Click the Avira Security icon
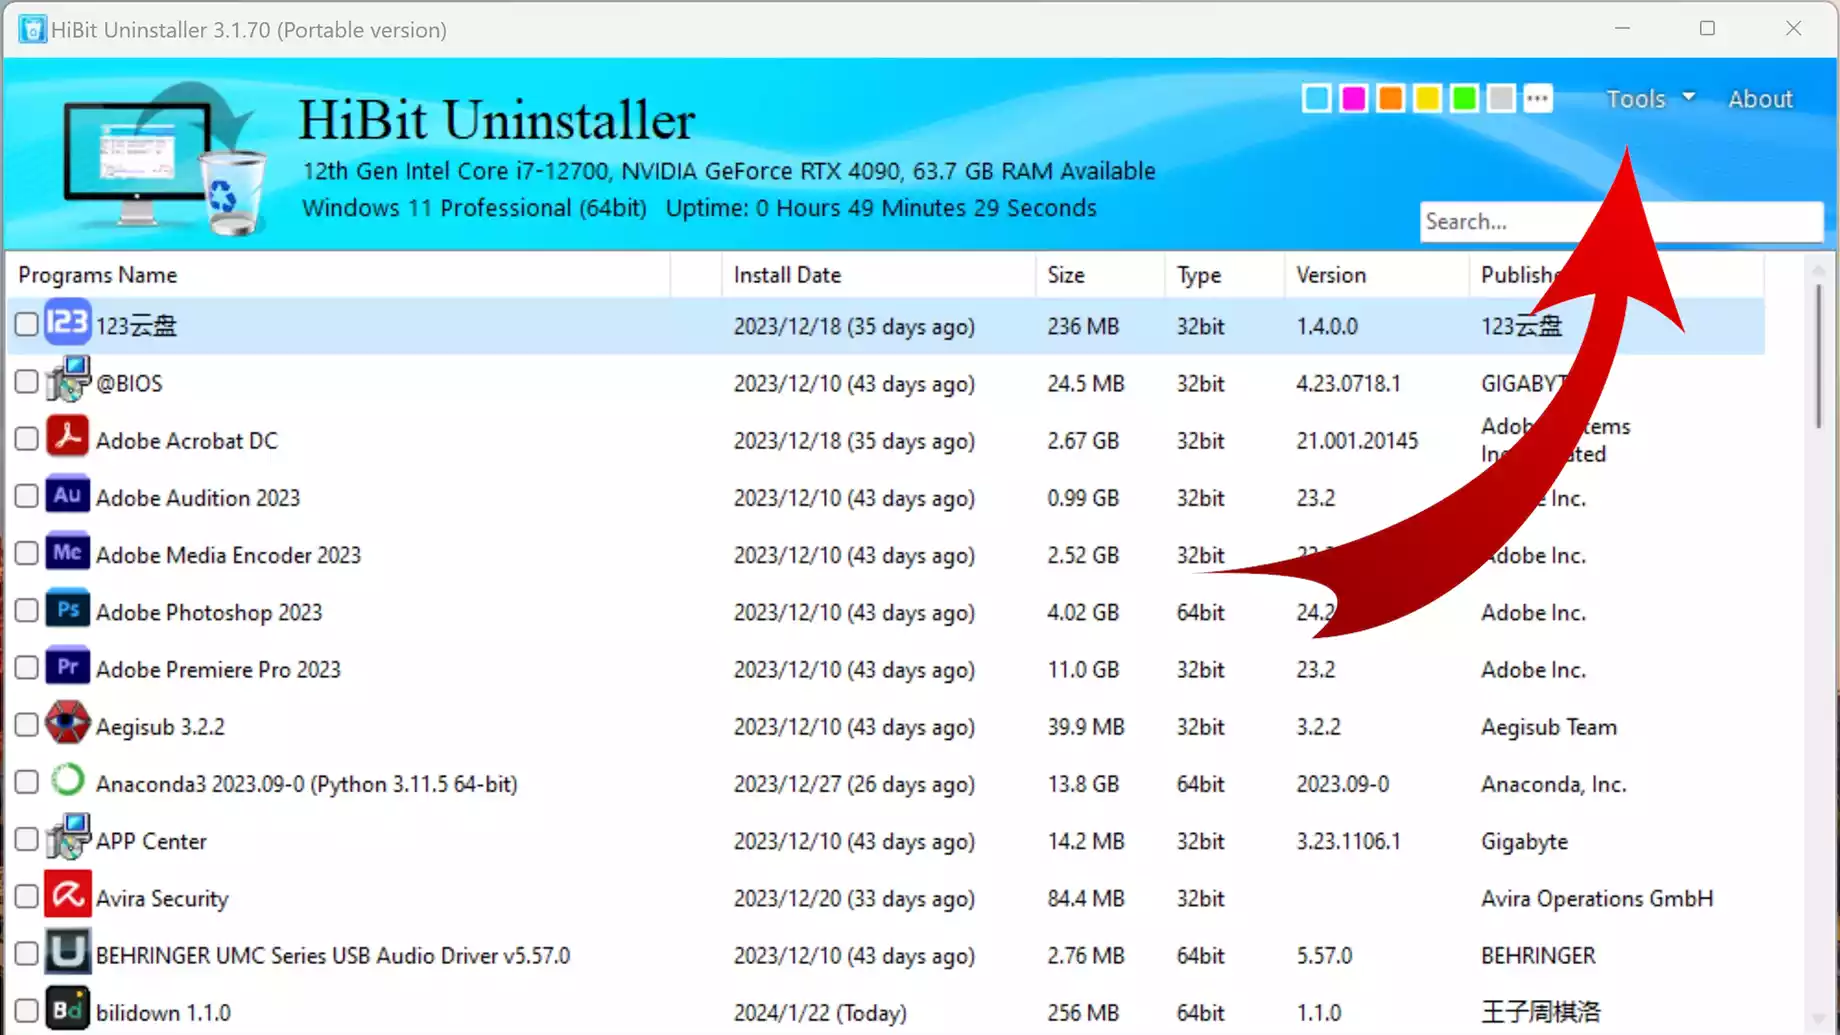This screenshot has width=1840, height=1035. 67,897
